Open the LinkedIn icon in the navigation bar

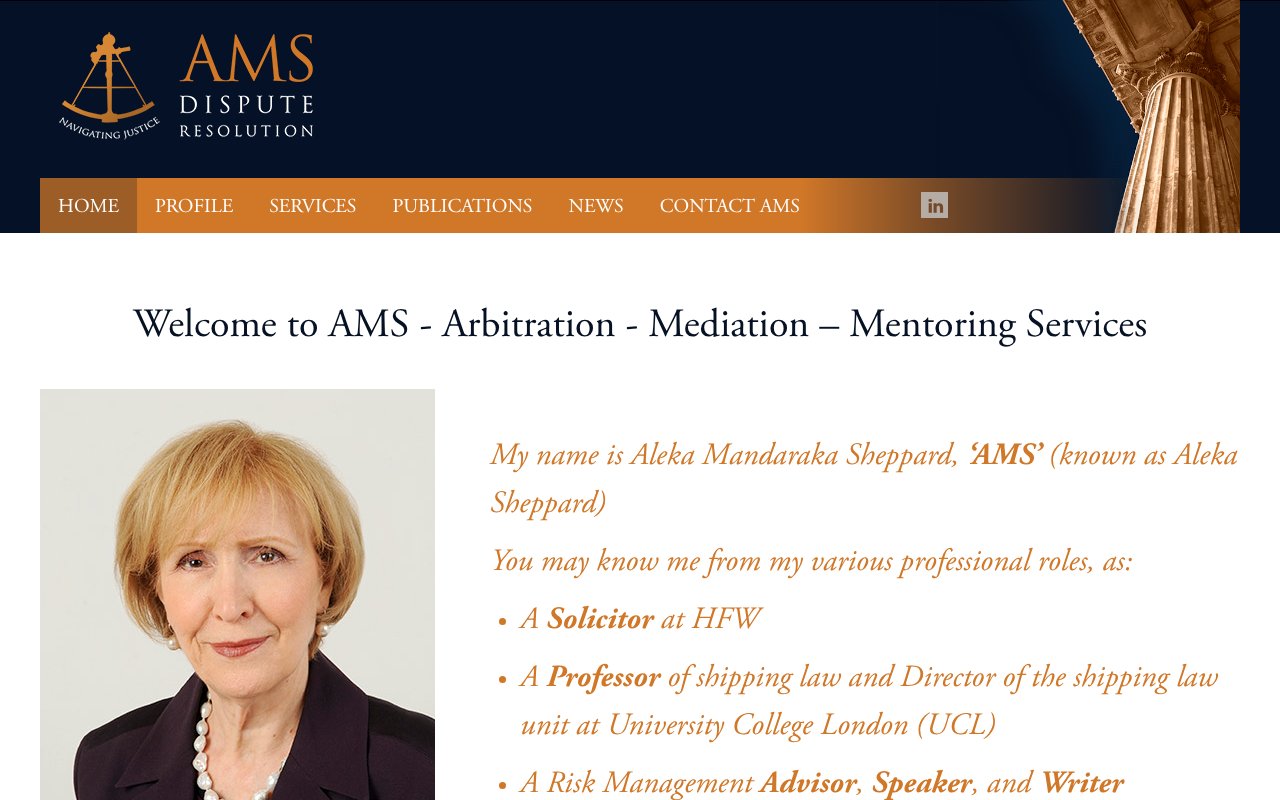coord(934,205)
